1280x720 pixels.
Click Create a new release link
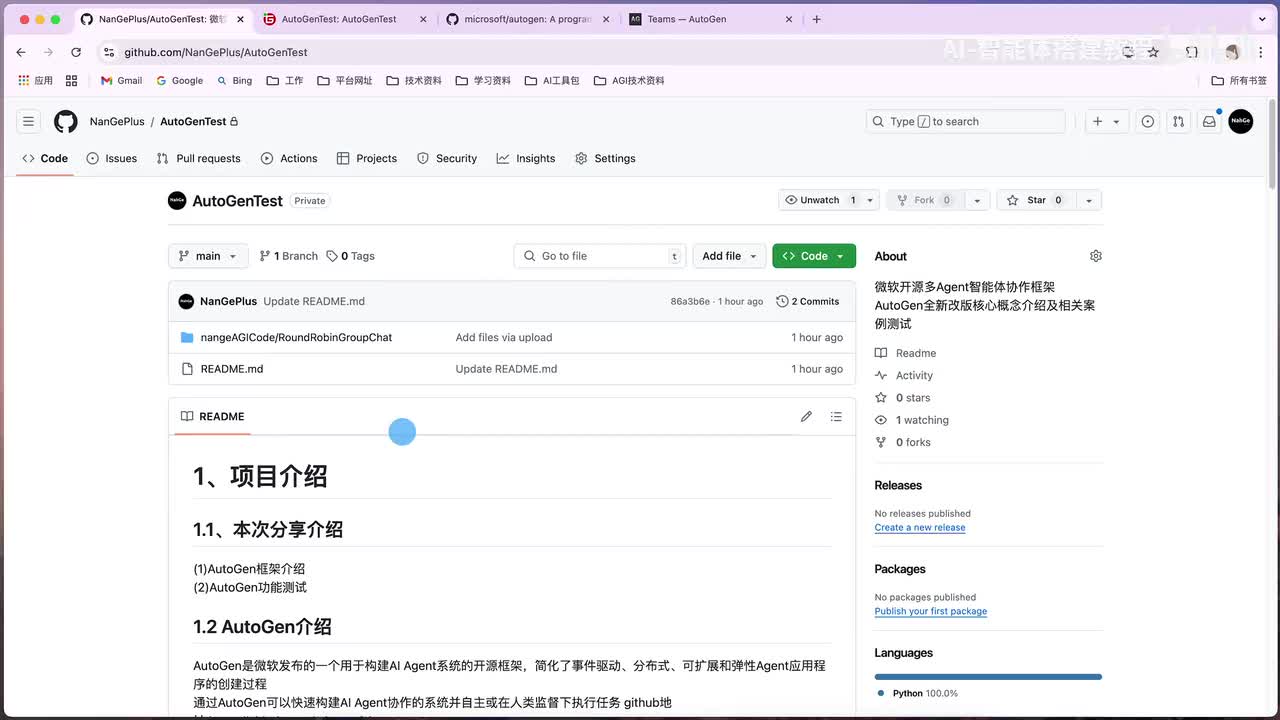(x=920, y=527)
